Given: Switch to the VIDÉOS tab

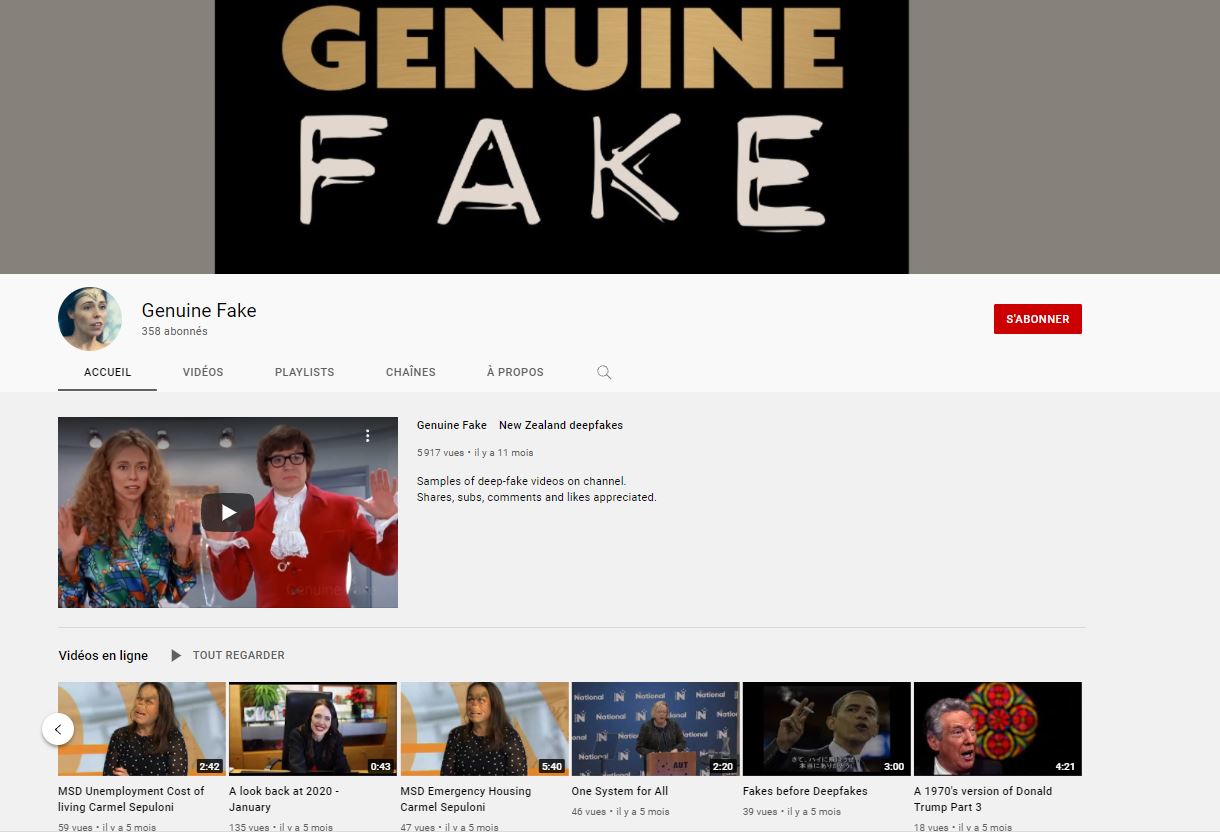Looking at the screenshot, I should coord(203,372).
